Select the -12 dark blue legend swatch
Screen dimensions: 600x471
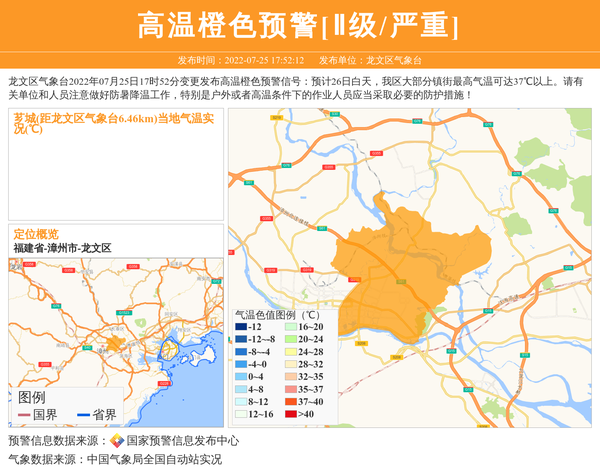pyautogui.click(x=241, y=327)
